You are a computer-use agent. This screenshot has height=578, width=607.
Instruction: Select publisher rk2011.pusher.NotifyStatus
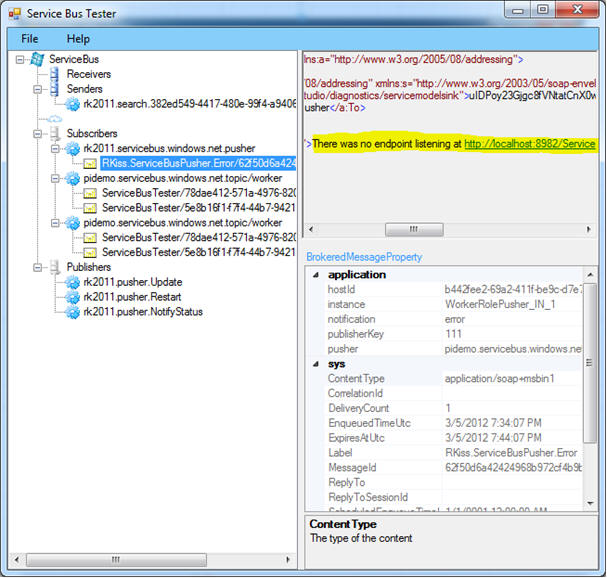click(143, 312)
